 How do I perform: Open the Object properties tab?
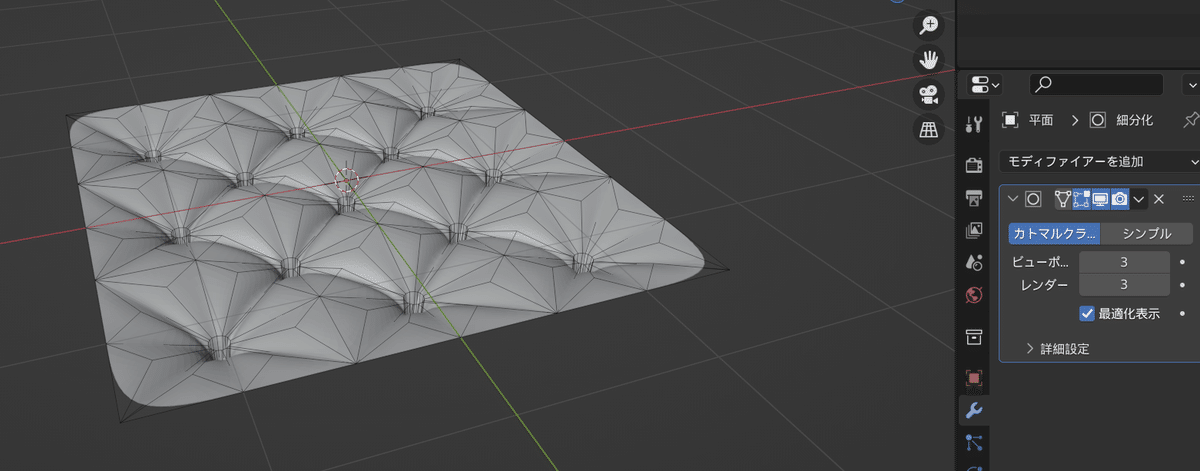pyautogui.click(x=974, y=378)
